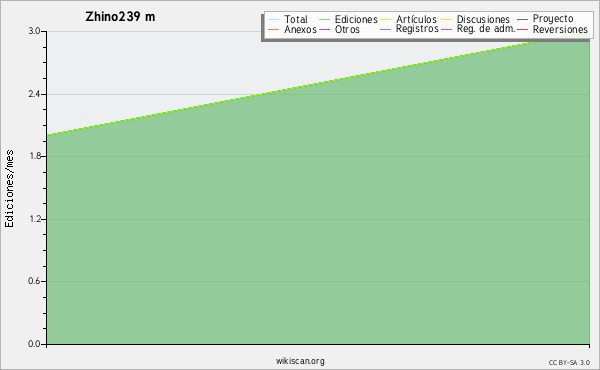Click the 0.6 y-axis tick label
Screen dimensions: 600x370
tap(34, 281)
